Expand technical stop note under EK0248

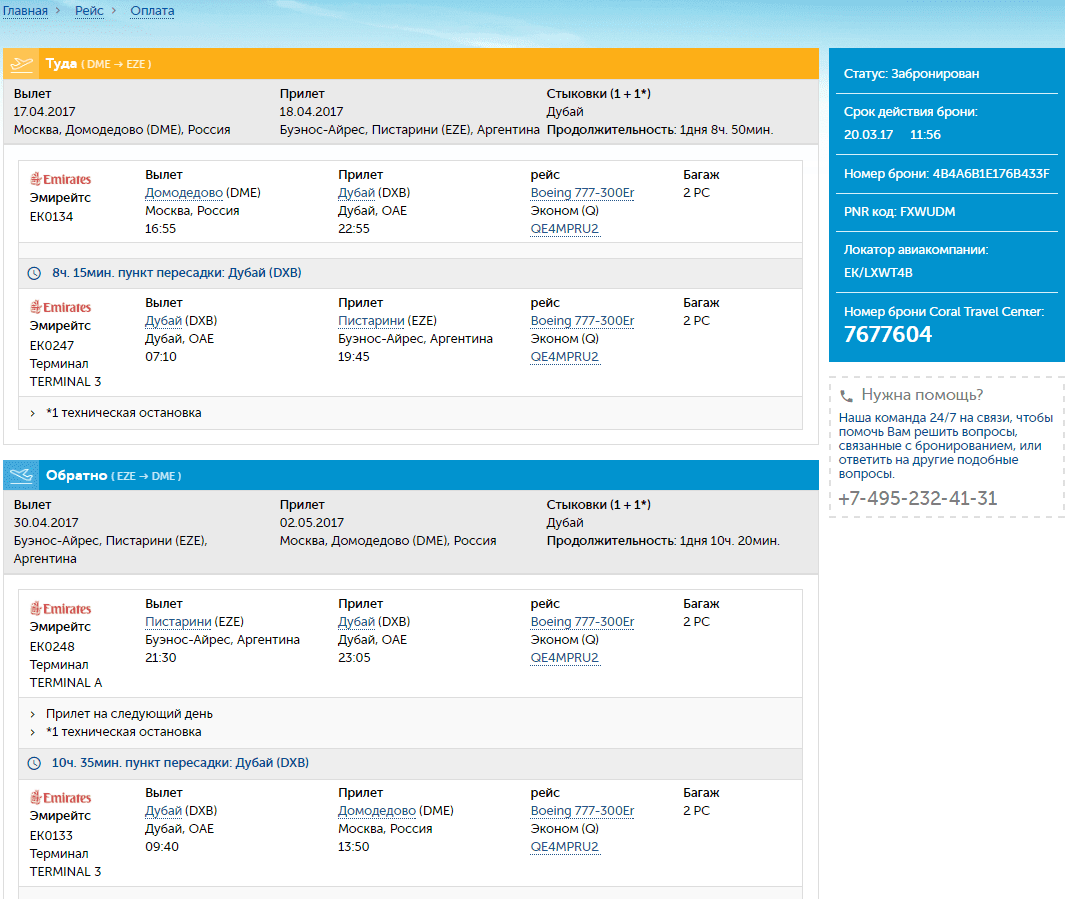point(115,732)
